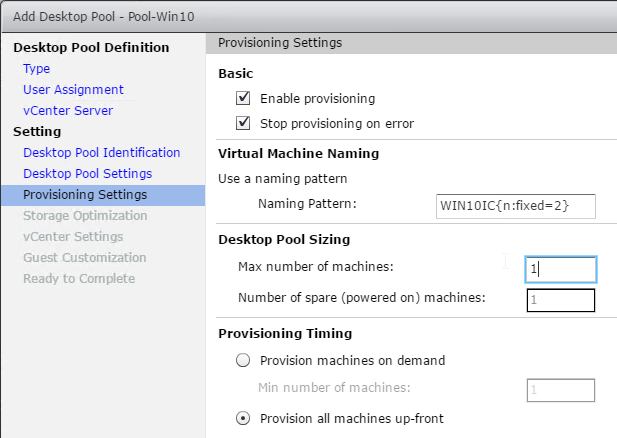Click the Min number of machines field
The width and height of the screenshot is (617, 438).
pos(561,390)
